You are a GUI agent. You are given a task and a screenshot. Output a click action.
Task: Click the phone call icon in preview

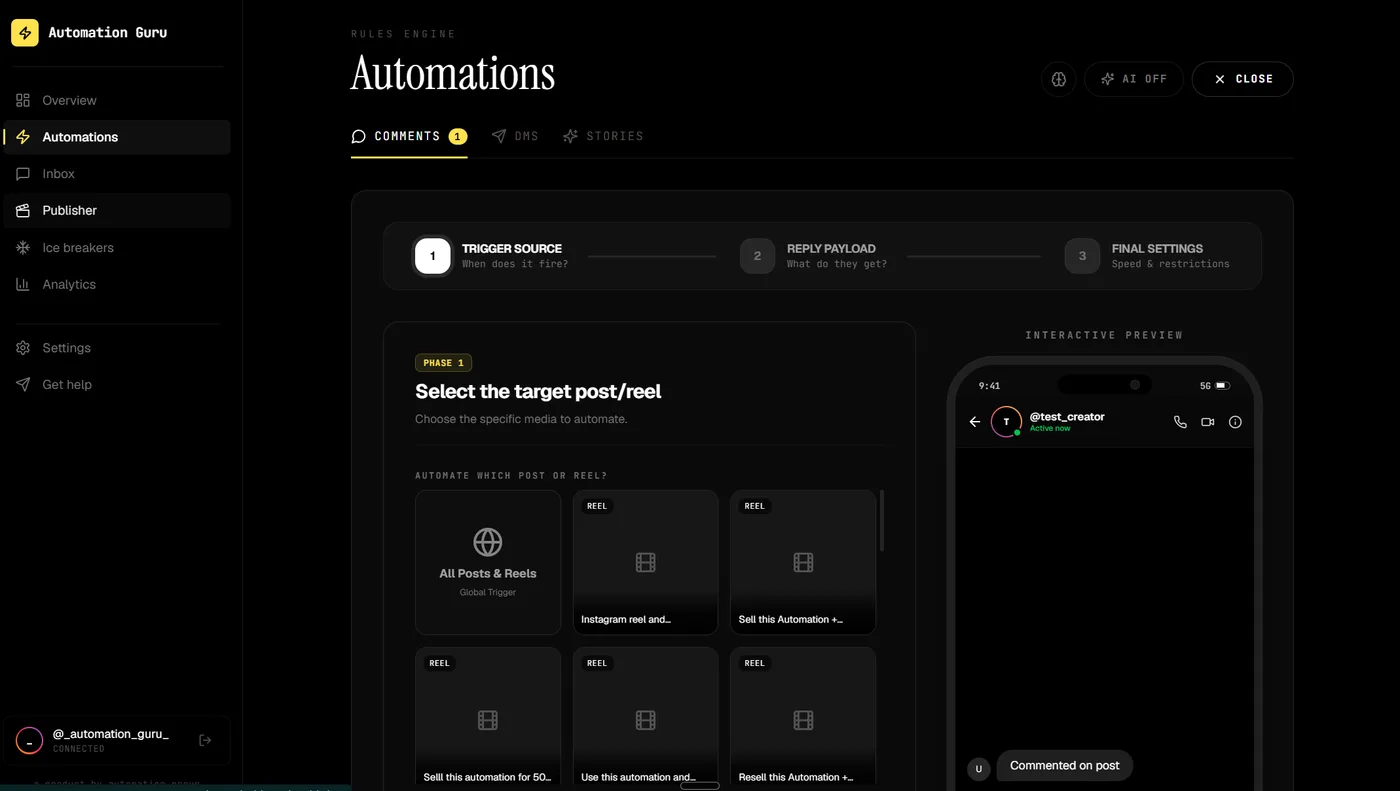tap(1180, 422)
